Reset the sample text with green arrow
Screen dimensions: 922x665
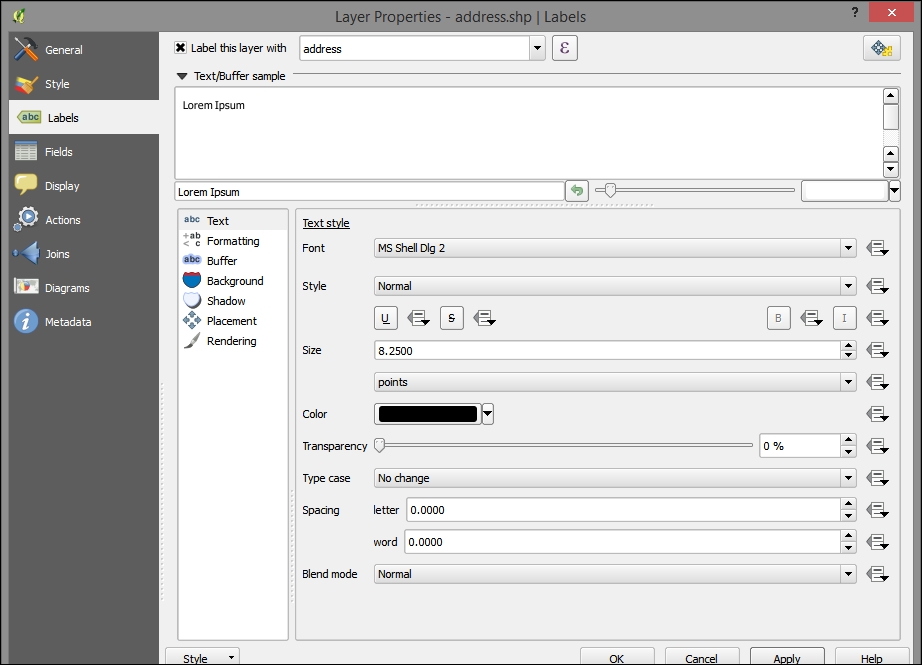[576, 191]
